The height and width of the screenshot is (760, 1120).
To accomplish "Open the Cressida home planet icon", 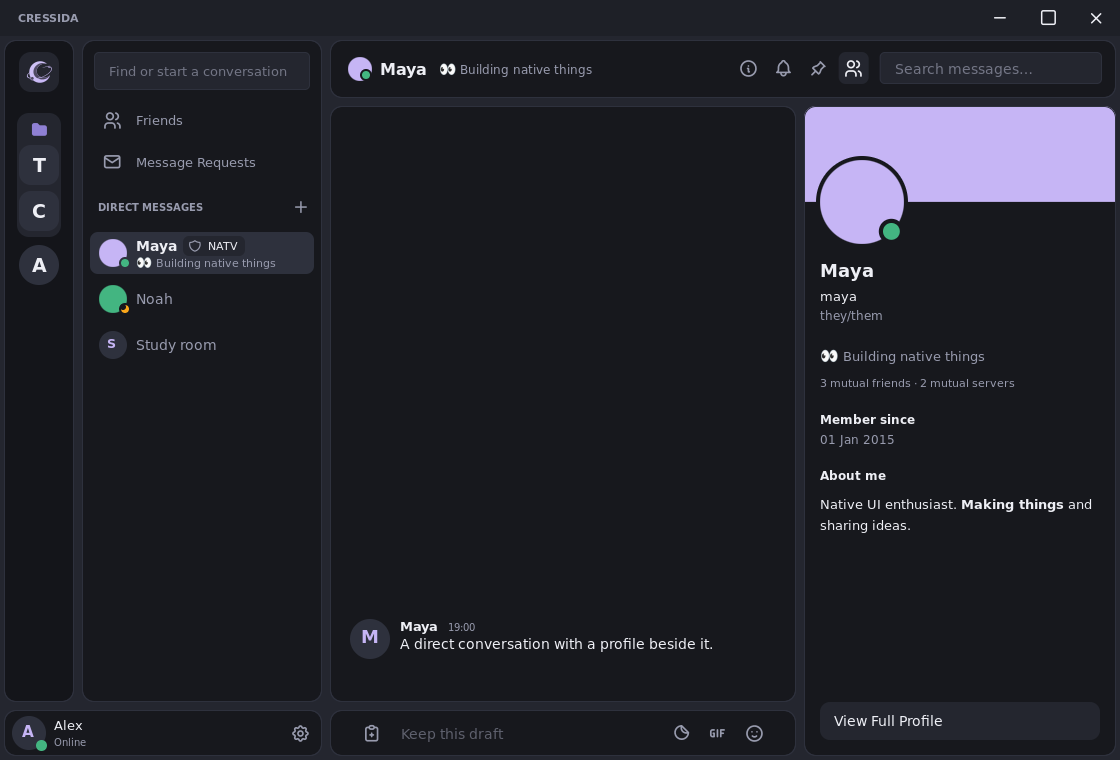I will 39,71.
